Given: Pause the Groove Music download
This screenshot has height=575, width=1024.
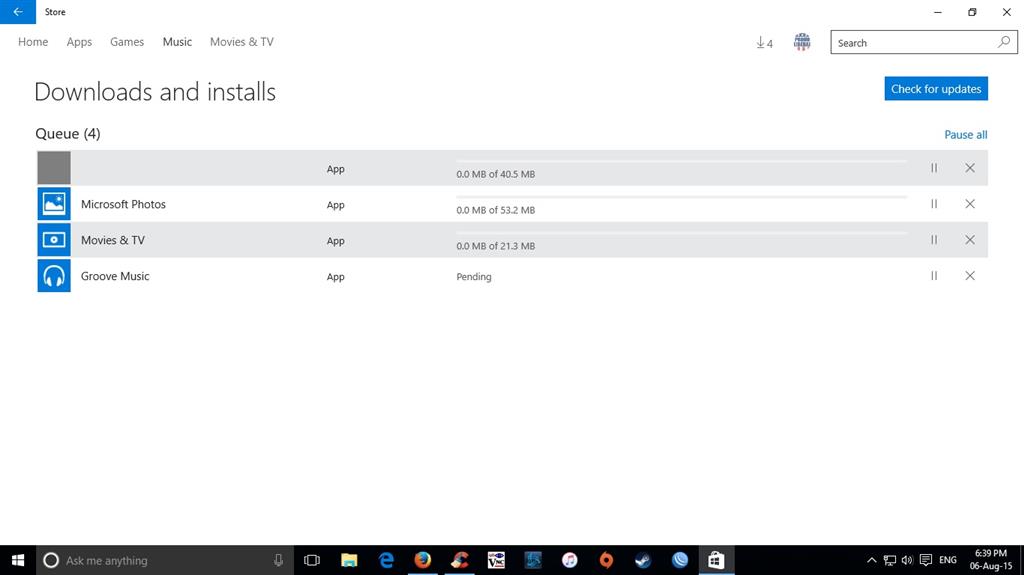Looking at the screenshot, I should [934, 276].
